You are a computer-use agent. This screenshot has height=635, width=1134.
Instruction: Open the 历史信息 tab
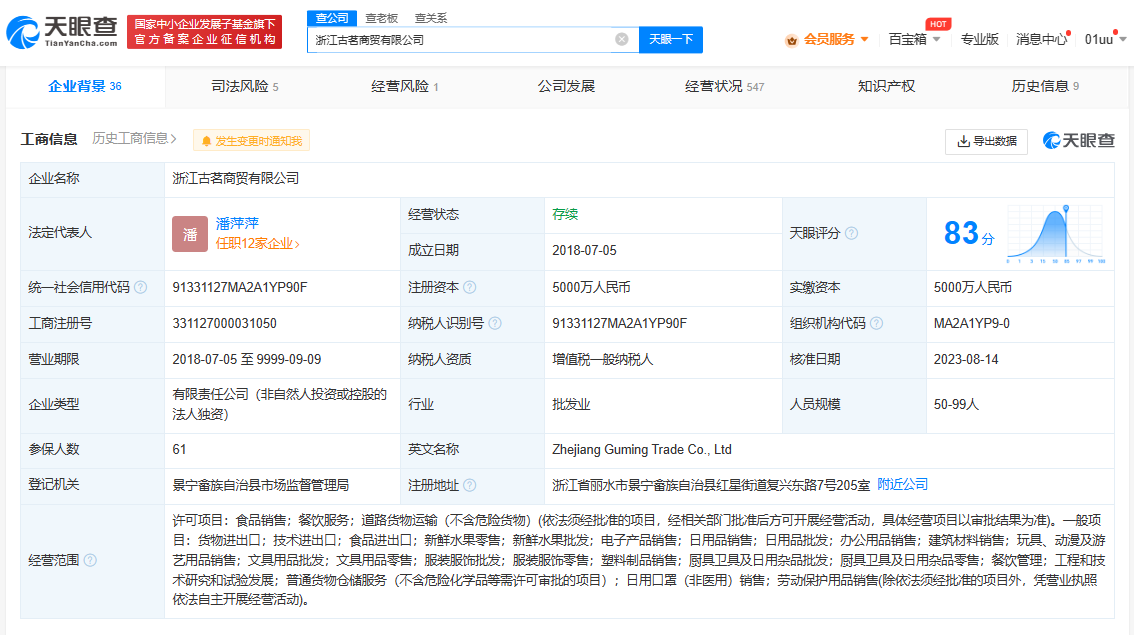tap(1045, 87)
